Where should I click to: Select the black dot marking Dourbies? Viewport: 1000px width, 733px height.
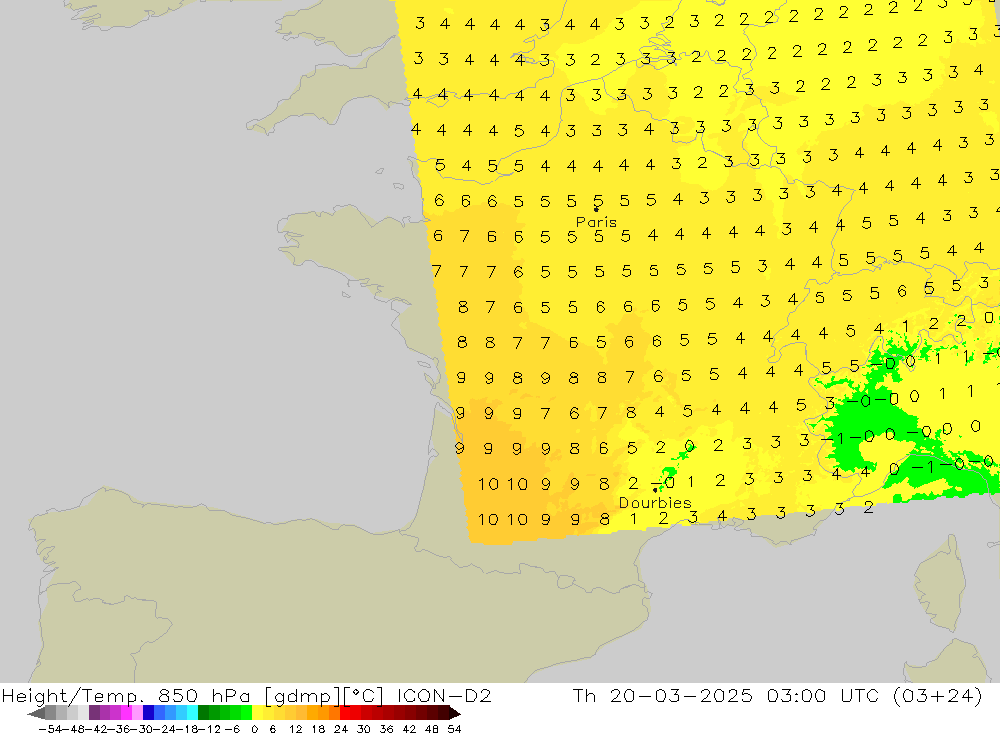[655, 490]
